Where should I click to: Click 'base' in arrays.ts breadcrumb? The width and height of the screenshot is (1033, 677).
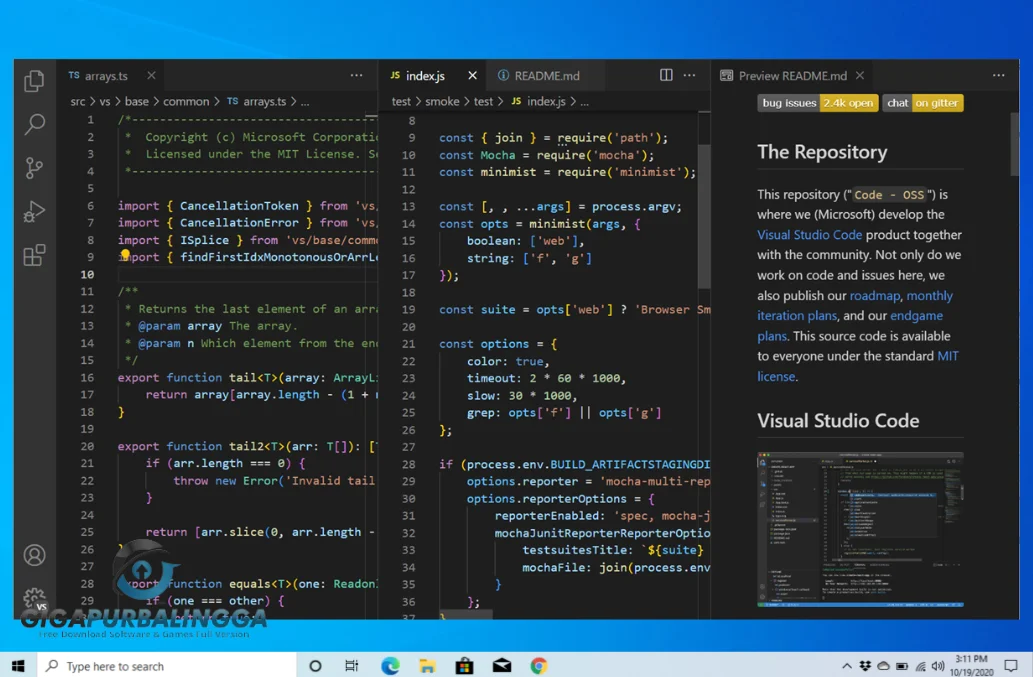click(x=136, y=101)
